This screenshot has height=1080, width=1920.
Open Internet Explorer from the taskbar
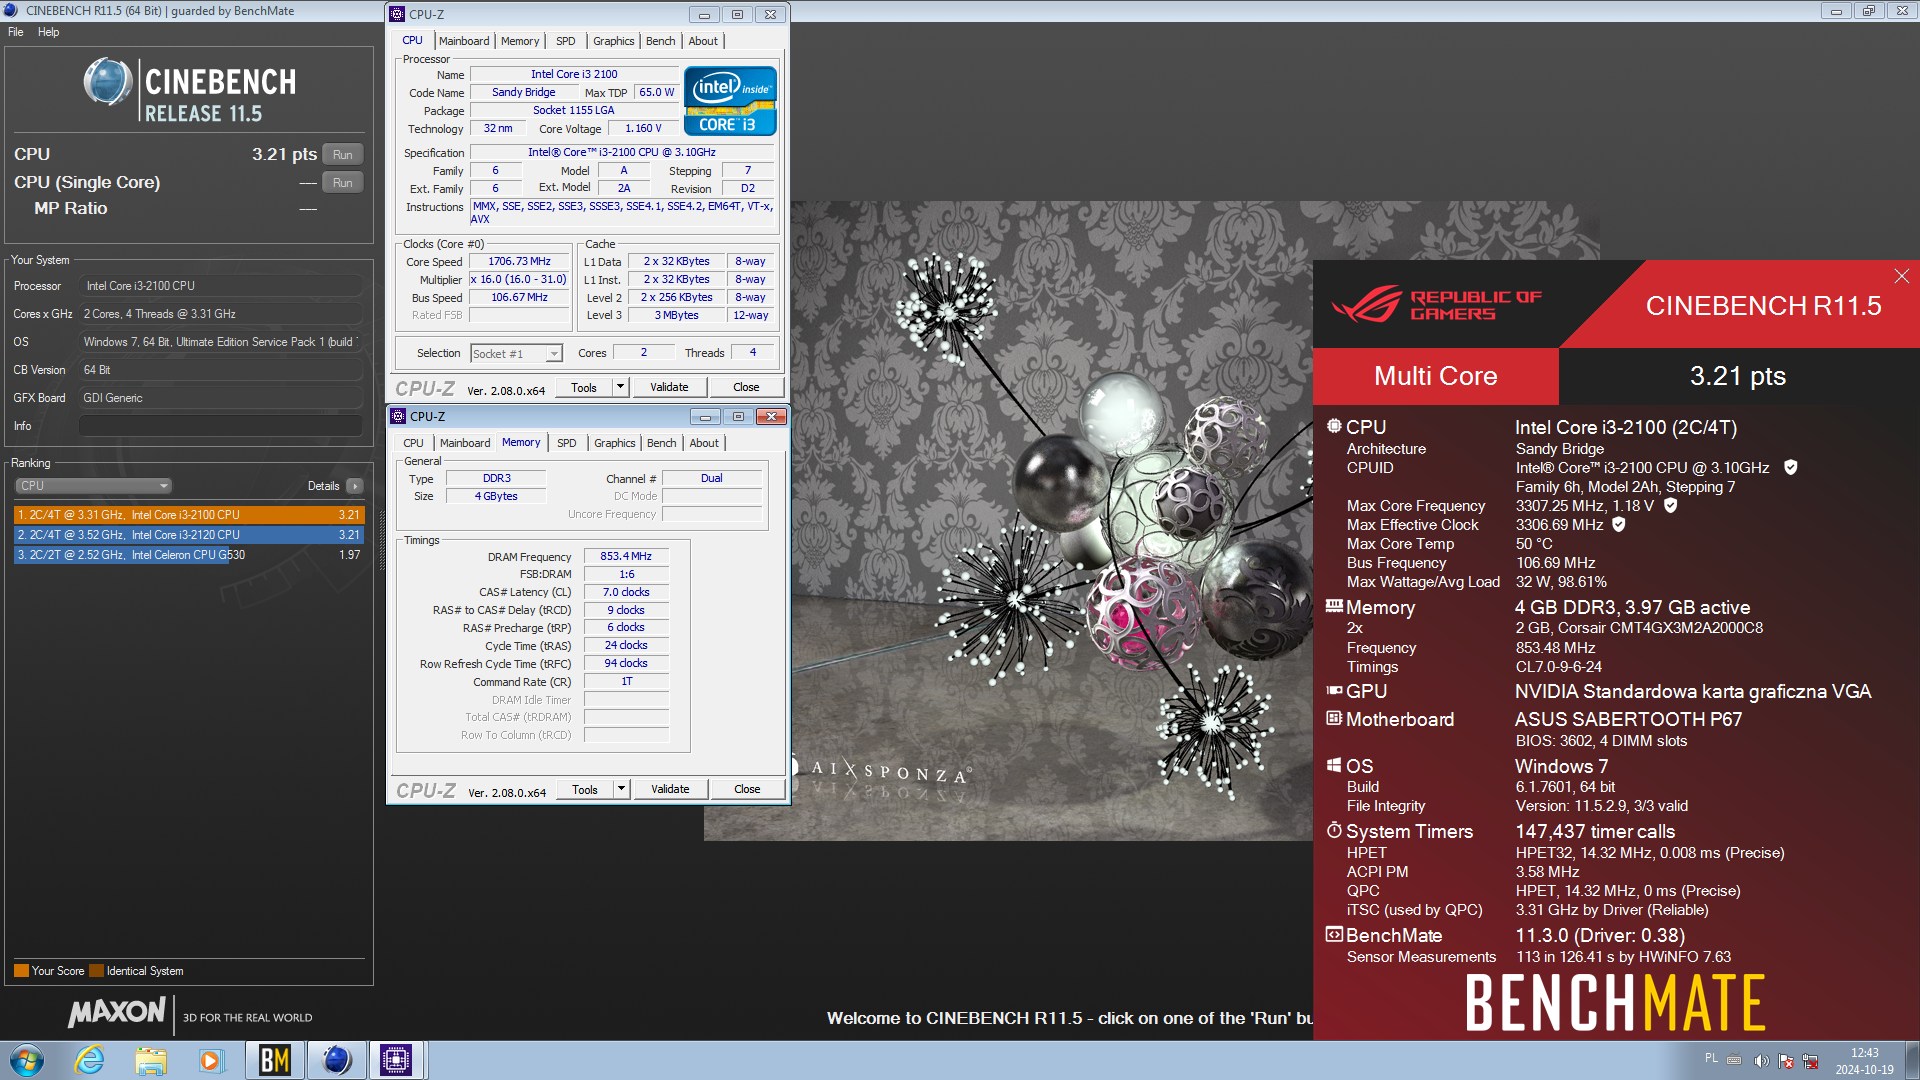90,1060
